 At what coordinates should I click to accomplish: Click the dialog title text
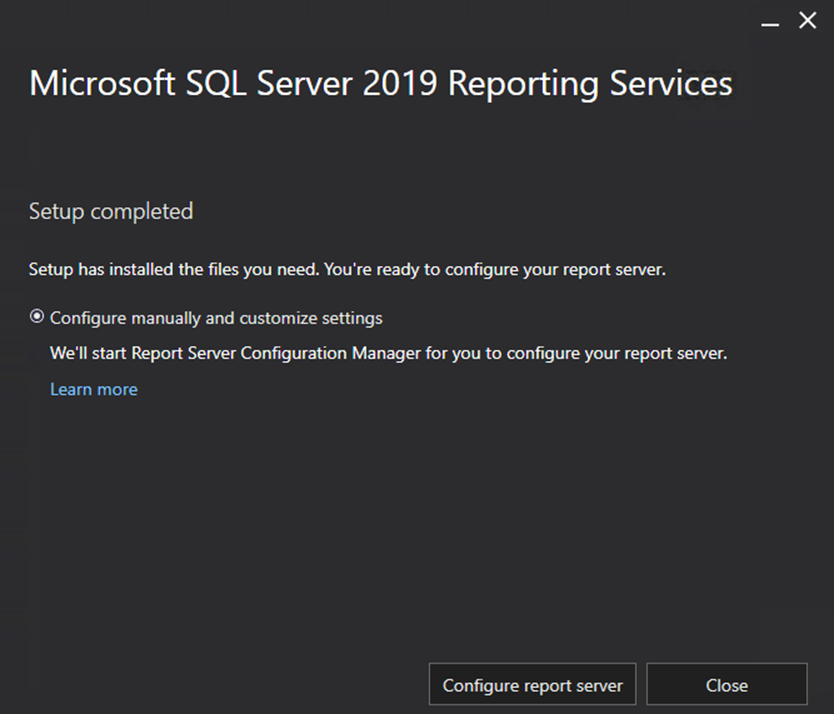point(380,83)
